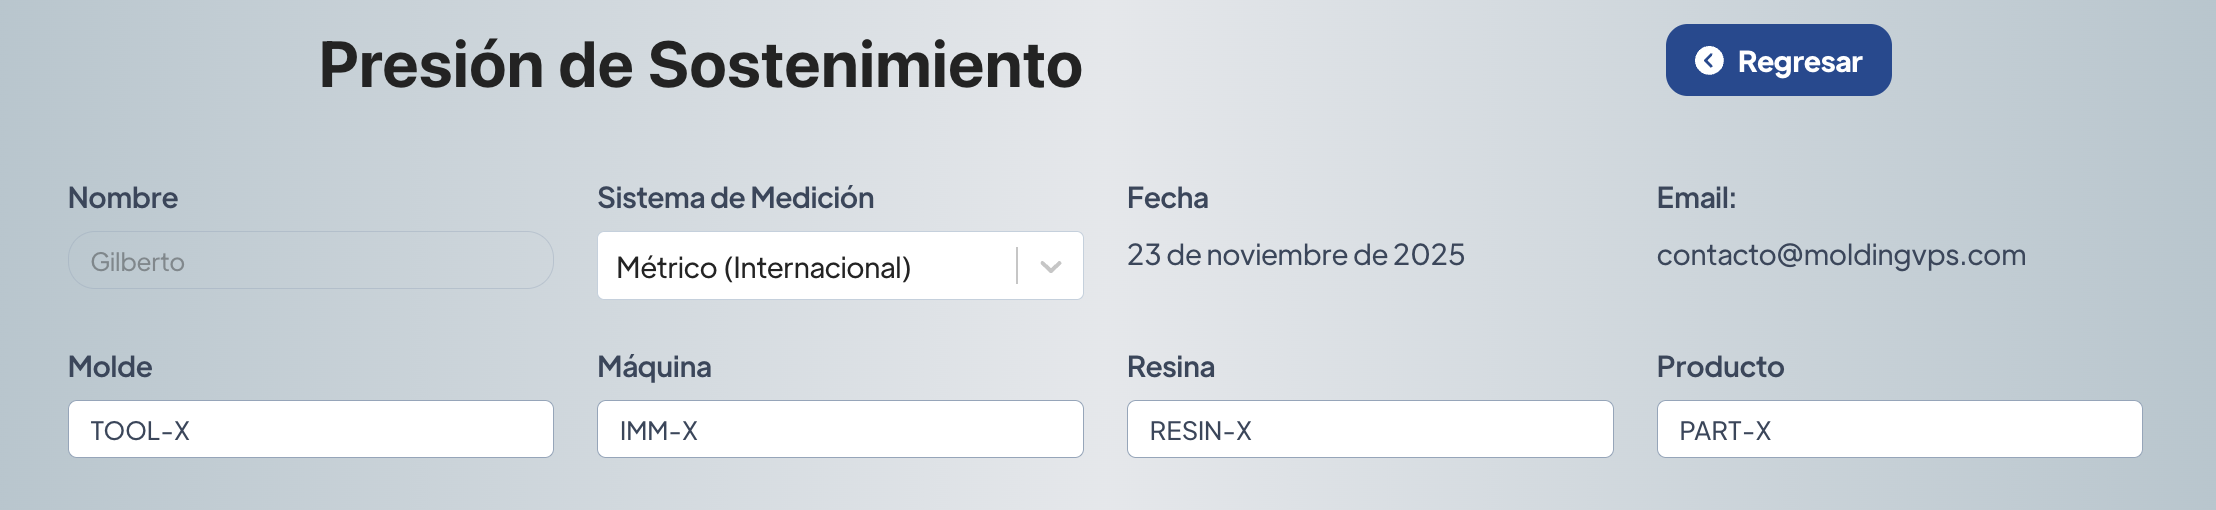Viewport: 2216px width, 510px height.
Task: Click the Producto label
Action: pos(1720,367)
